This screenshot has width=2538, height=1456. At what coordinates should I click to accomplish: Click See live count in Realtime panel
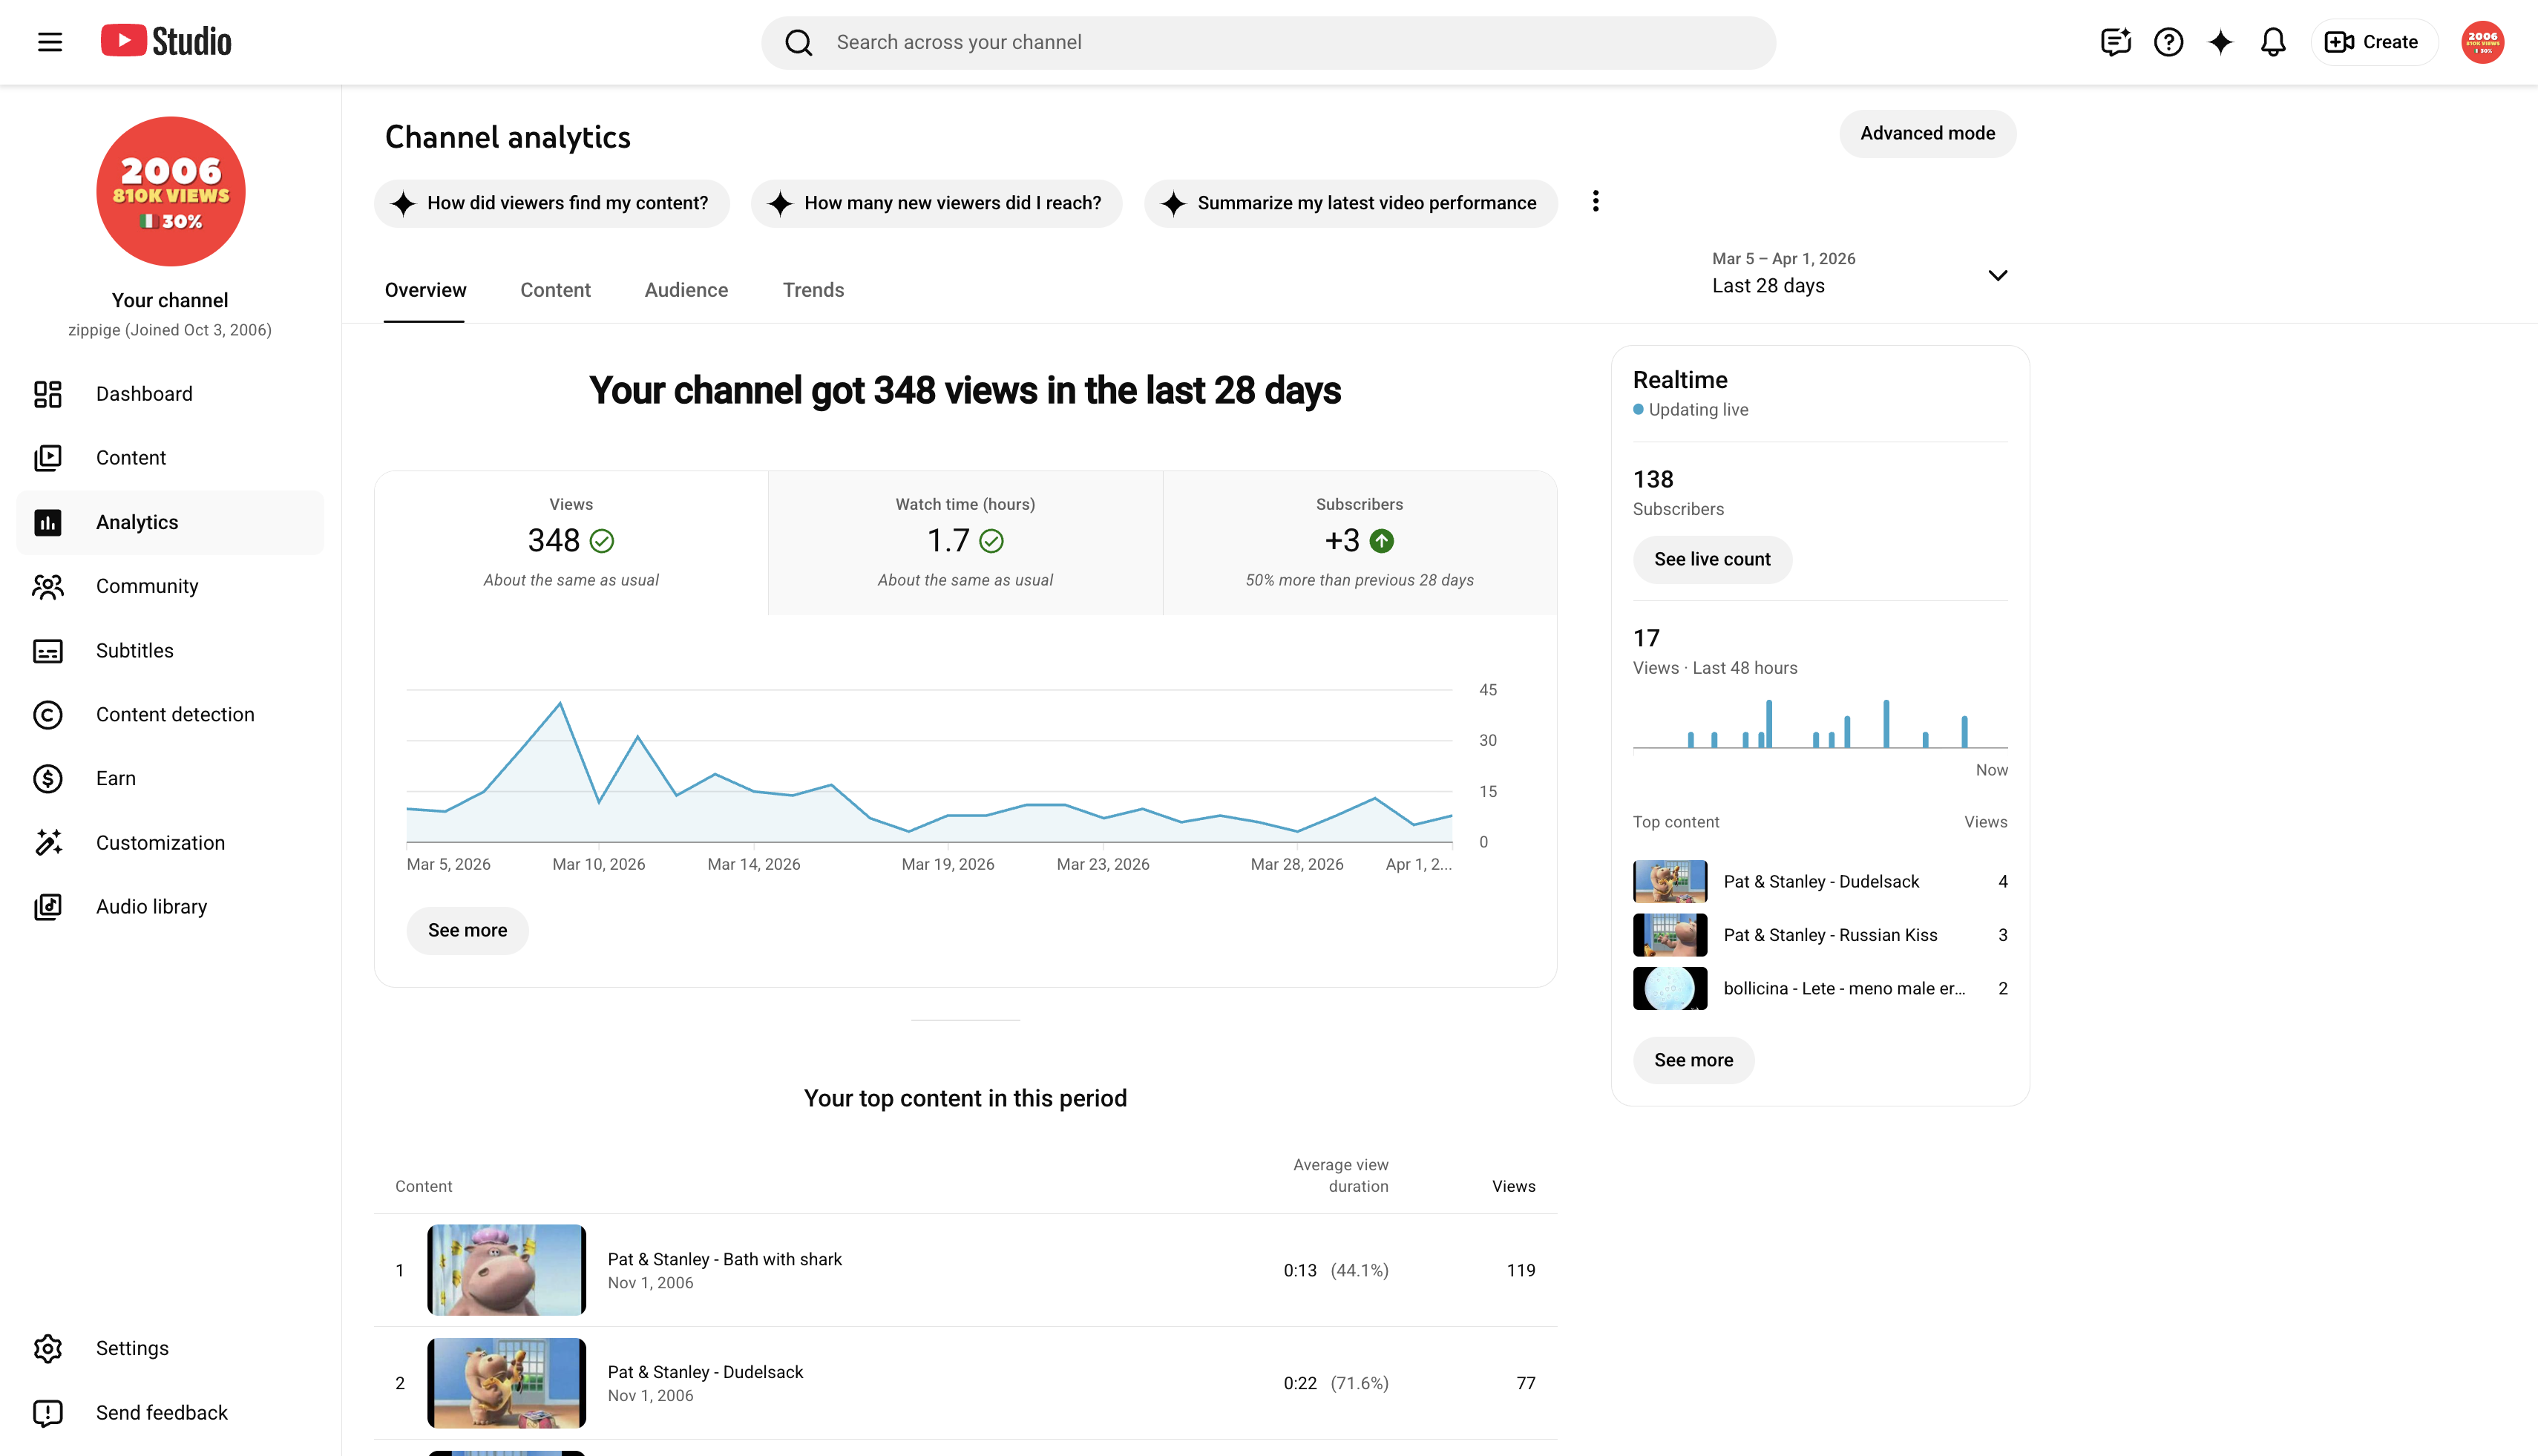[x=1712, y=560]
